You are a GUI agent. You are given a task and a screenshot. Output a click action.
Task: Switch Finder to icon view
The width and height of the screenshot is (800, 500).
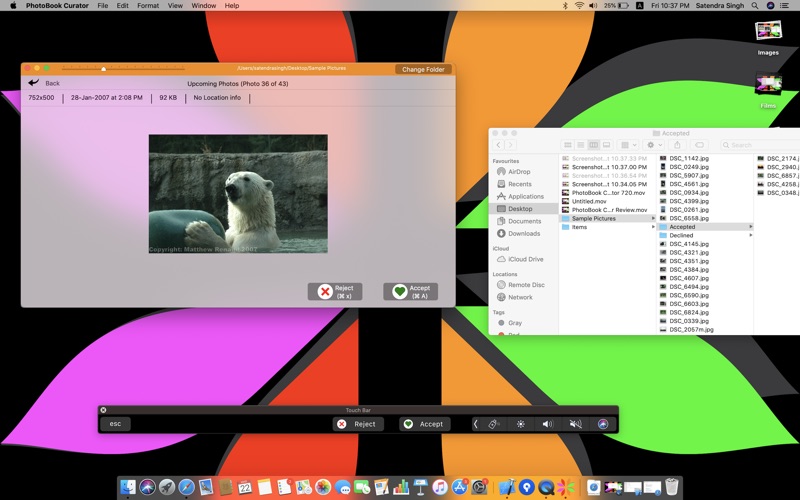[x=567, y=145]
